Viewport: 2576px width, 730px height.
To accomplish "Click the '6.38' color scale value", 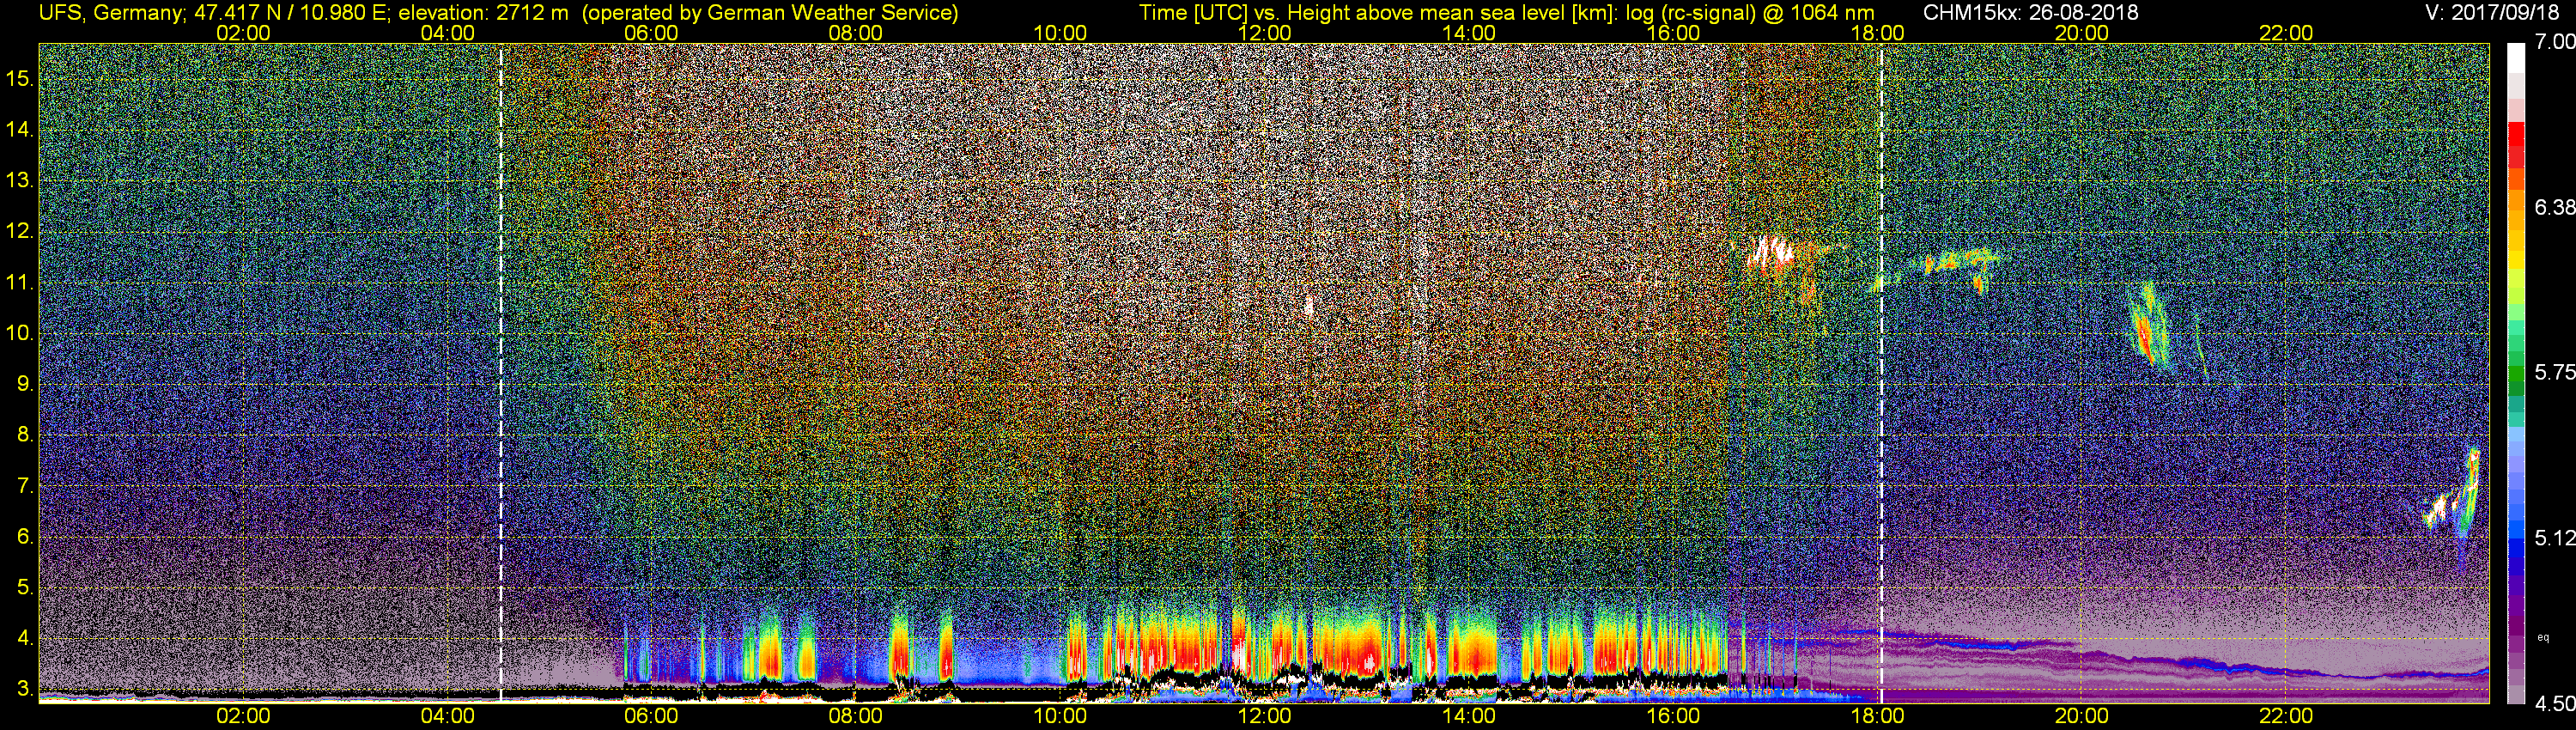I will [x=2554, y=207].
